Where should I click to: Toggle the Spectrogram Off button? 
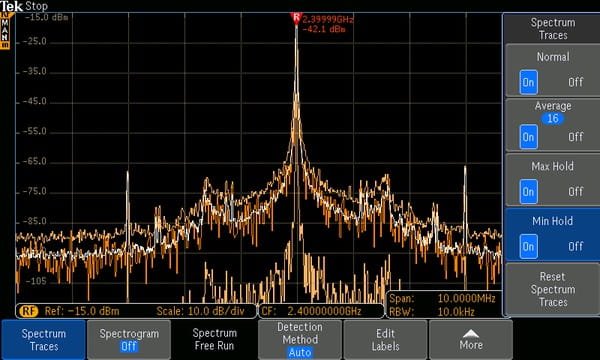click(x=129, y=340)
